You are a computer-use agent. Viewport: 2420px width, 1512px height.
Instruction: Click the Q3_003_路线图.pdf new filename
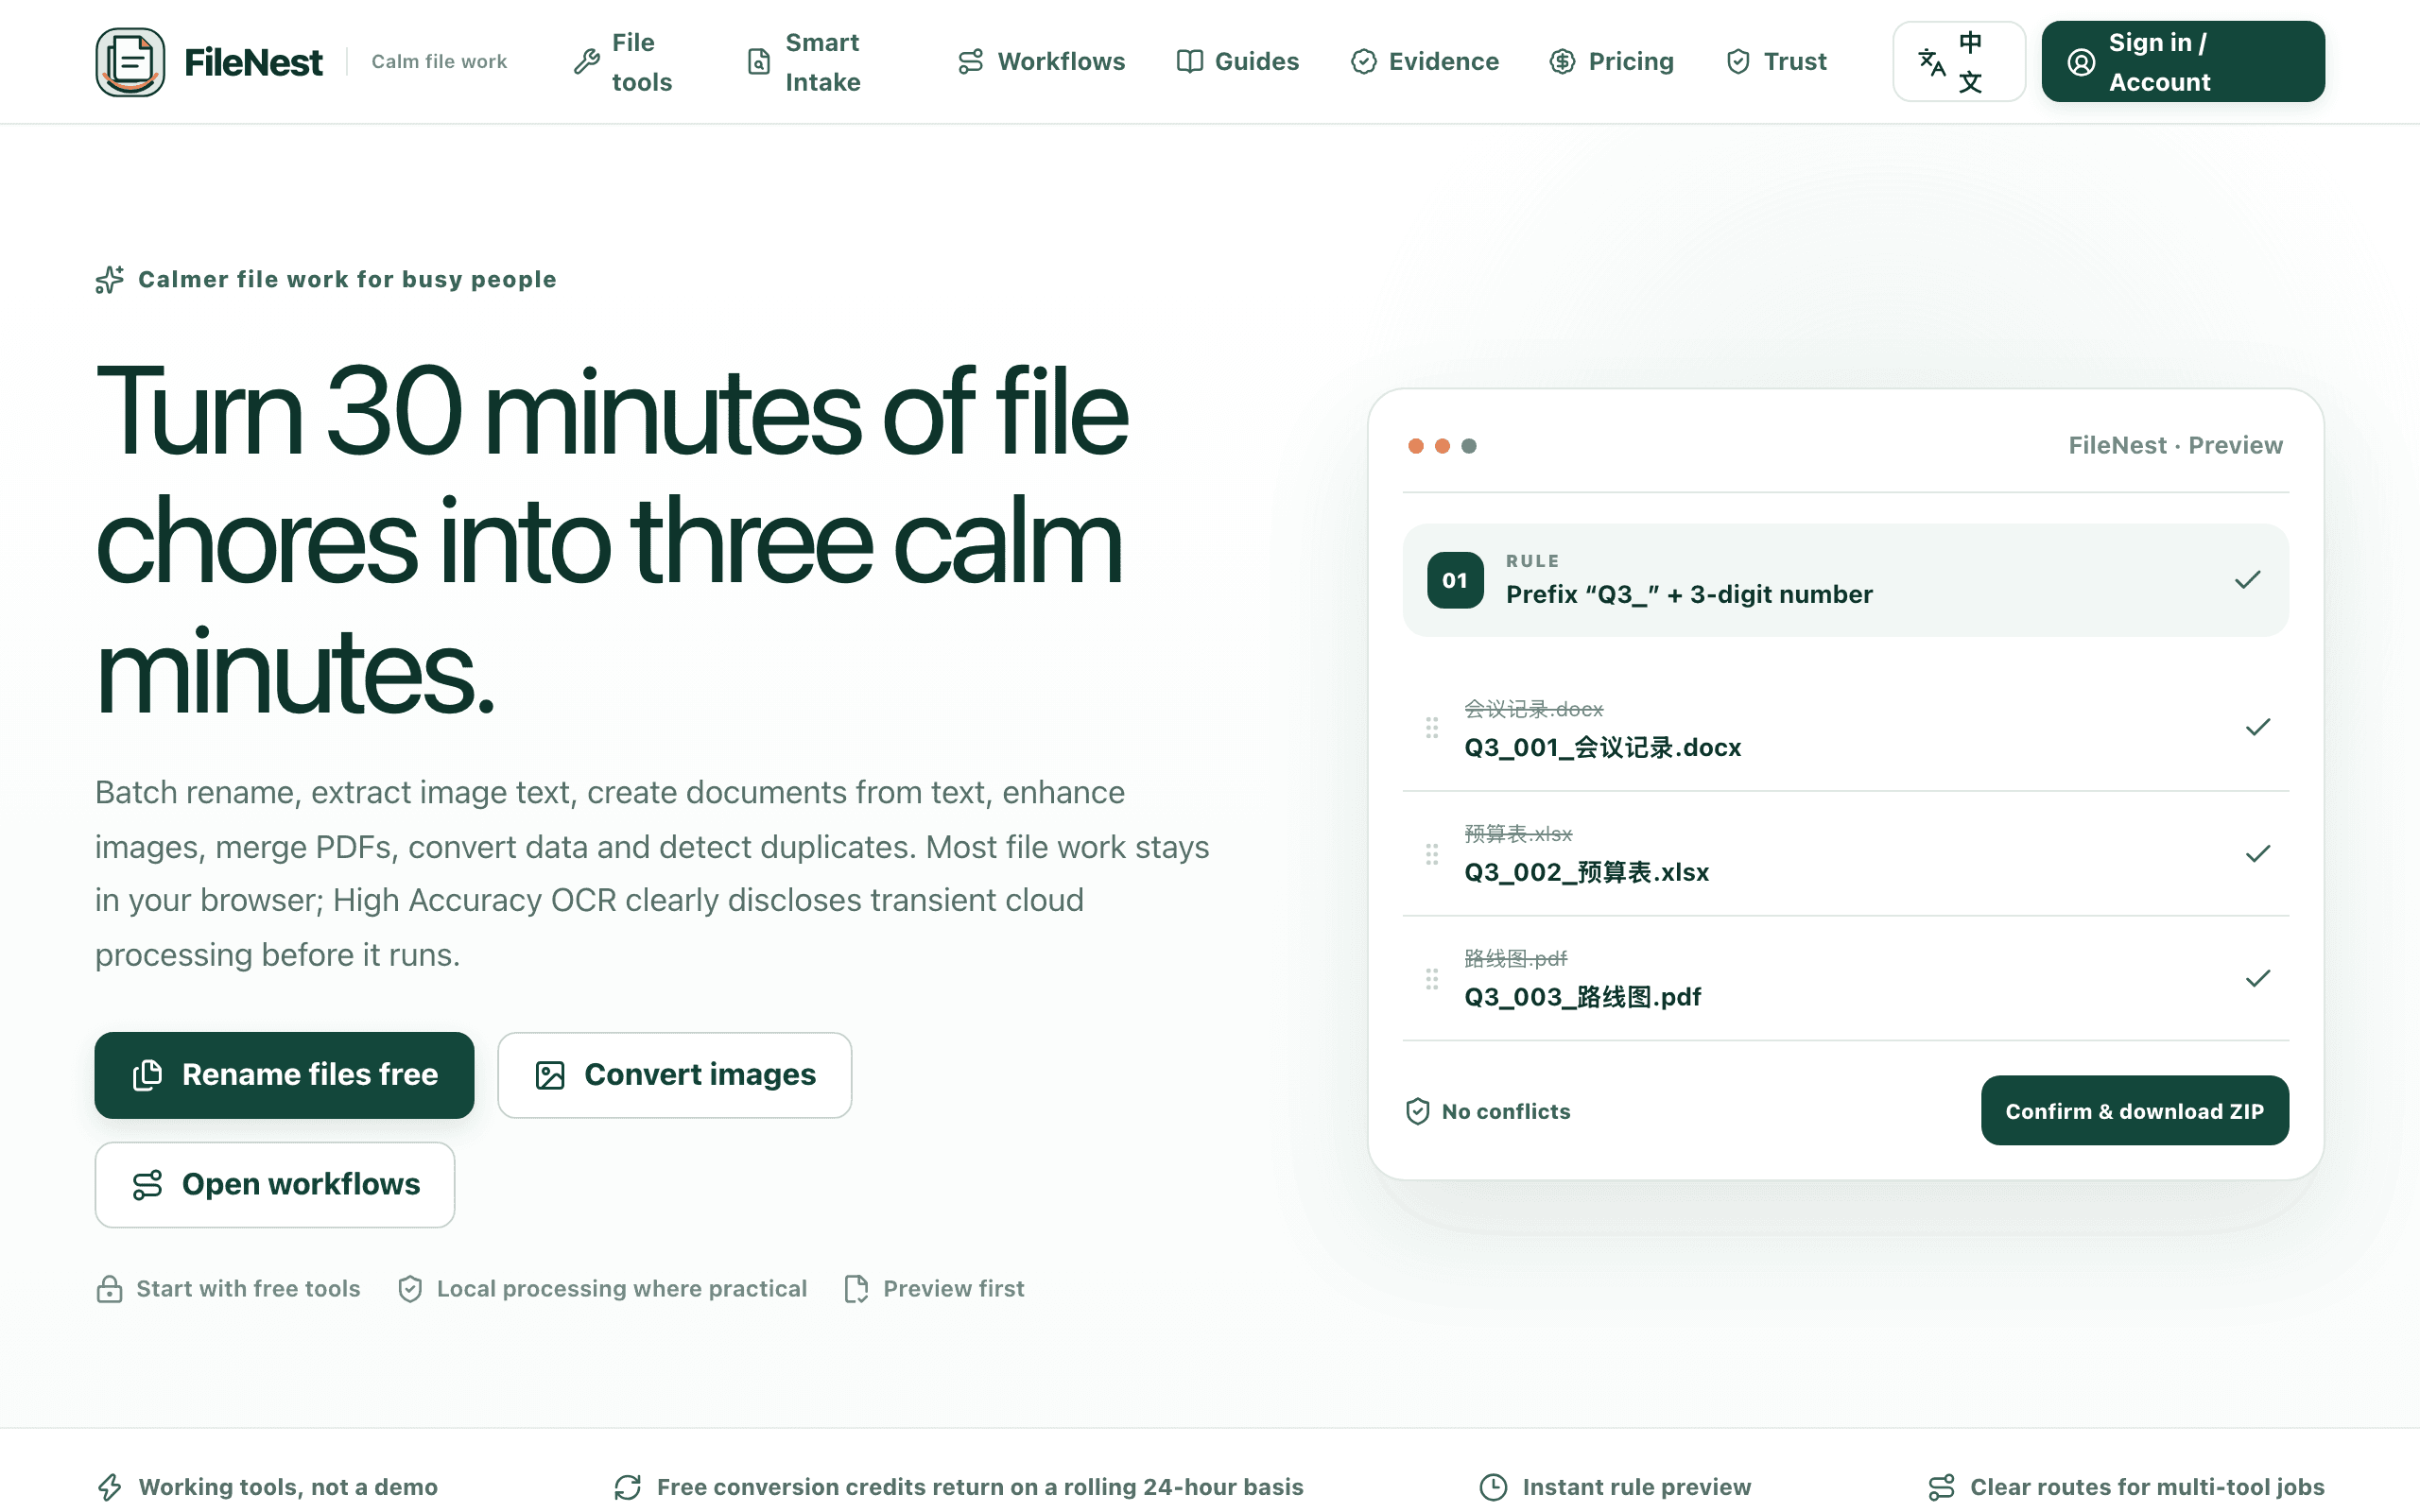[1582, 997]
